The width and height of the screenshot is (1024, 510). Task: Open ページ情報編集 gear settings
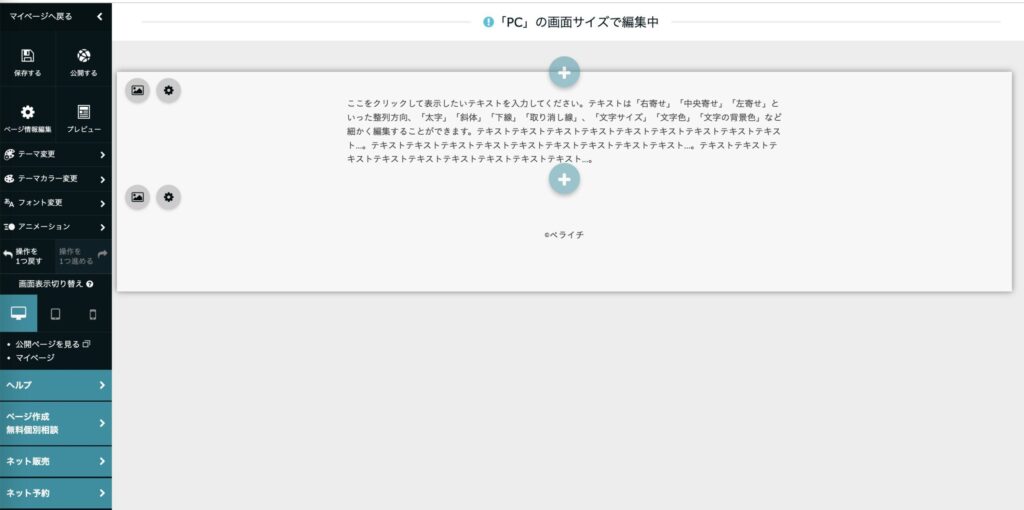point(27,112)
